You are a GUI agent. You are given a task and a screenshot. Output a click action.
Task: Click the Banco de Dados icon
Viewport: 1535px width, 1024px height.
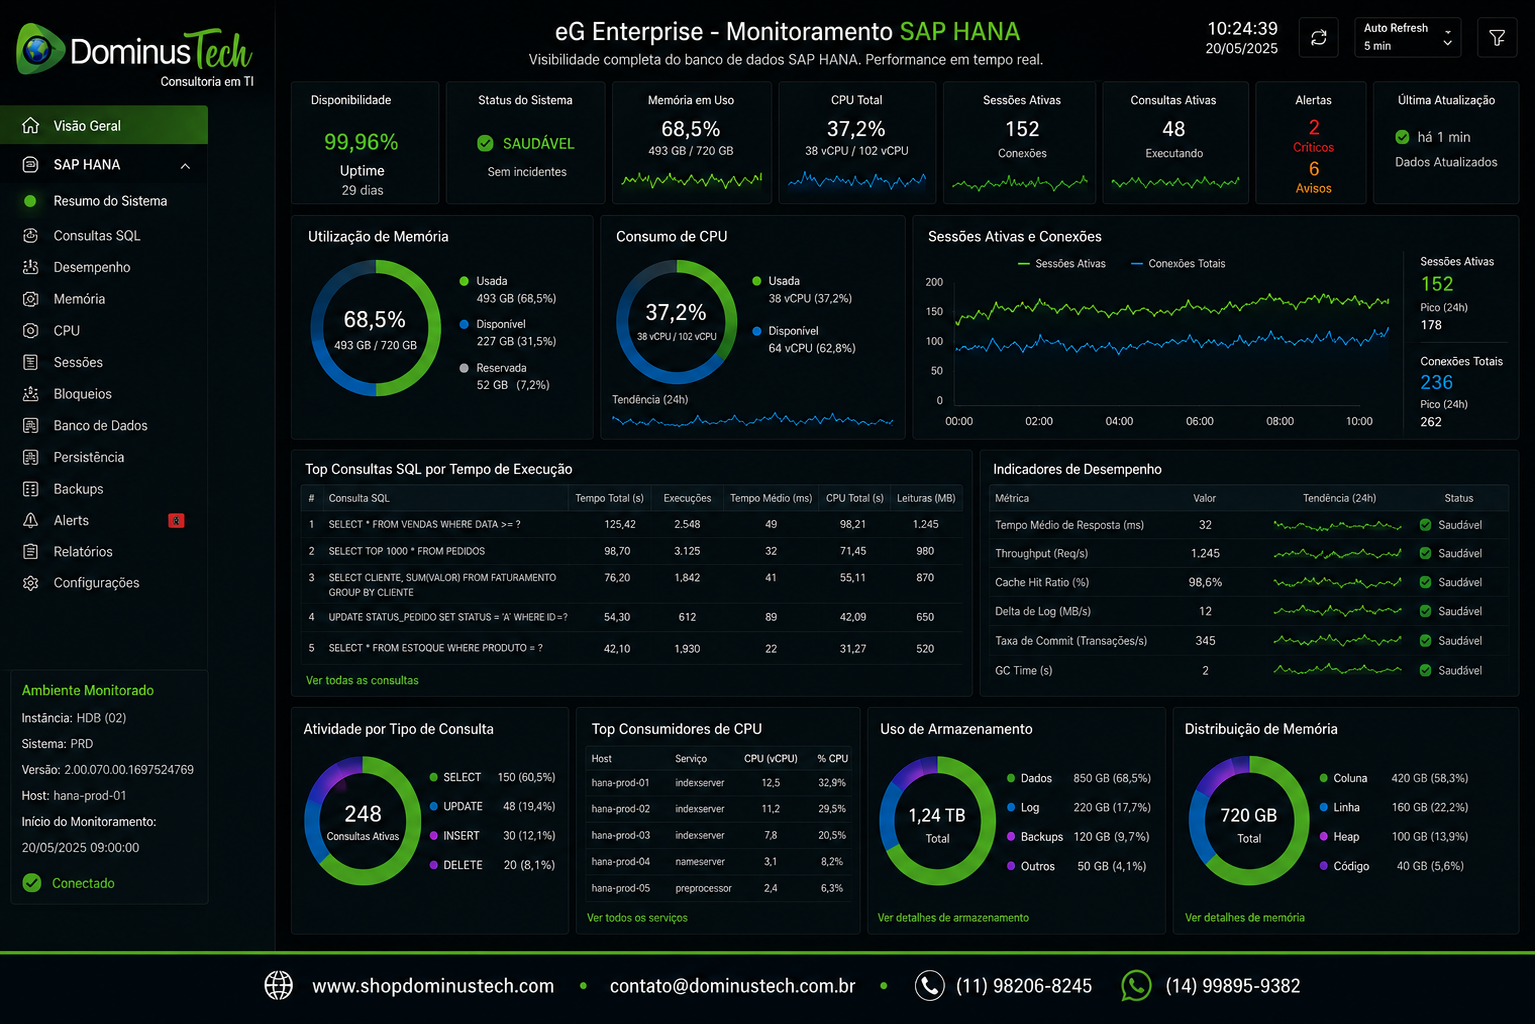click(31, 426)
